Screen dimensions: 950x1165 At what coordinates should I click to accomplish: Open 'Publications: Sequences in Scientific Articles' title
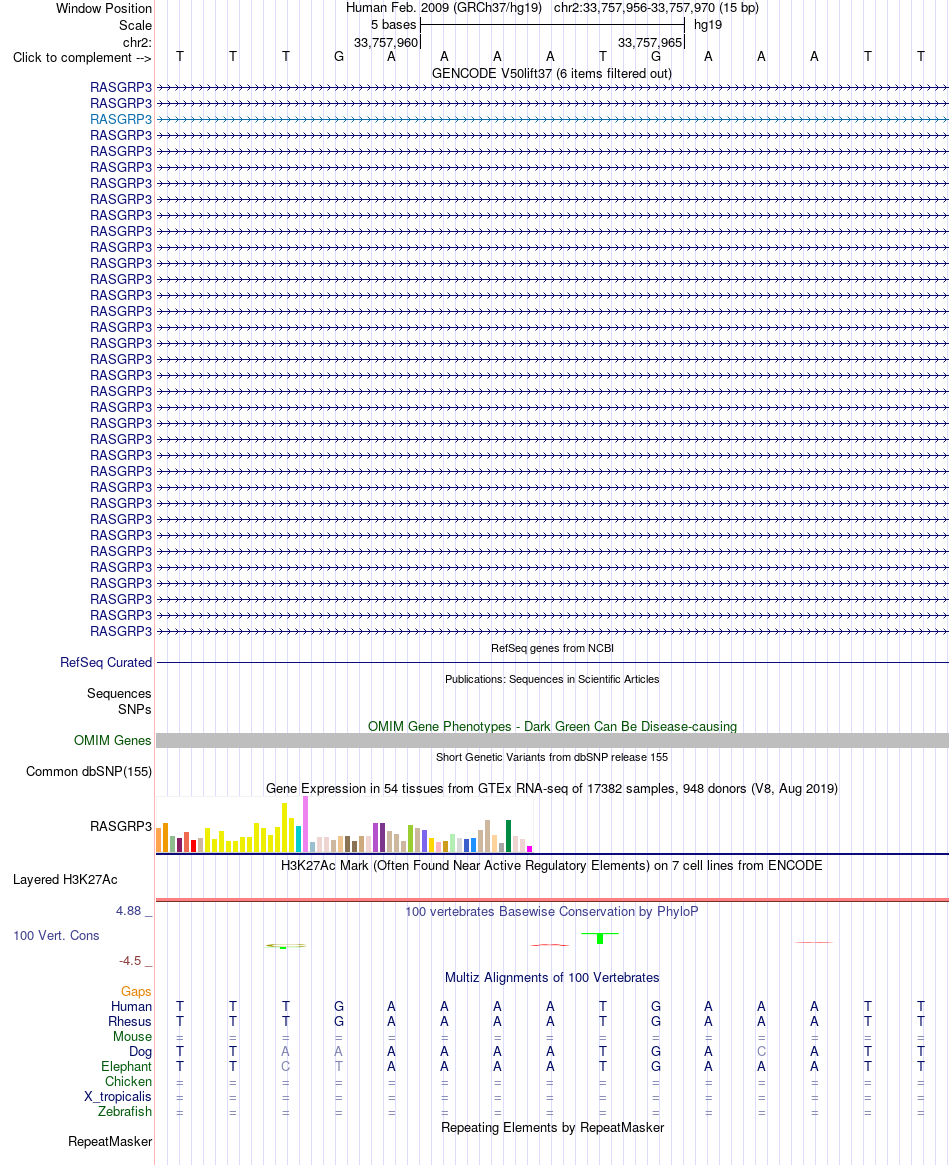tap(552, 679)
